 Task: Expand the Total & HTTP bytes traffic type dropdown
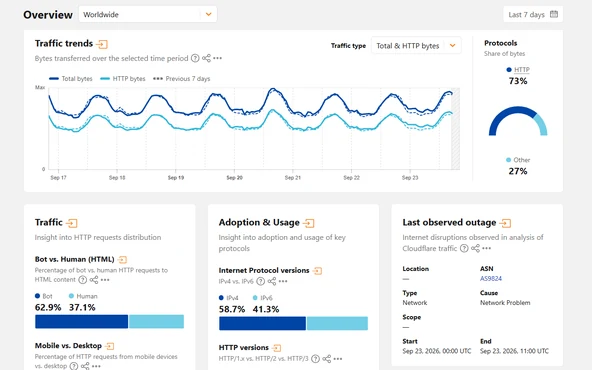pyautogui.click(x=416, y=46)
